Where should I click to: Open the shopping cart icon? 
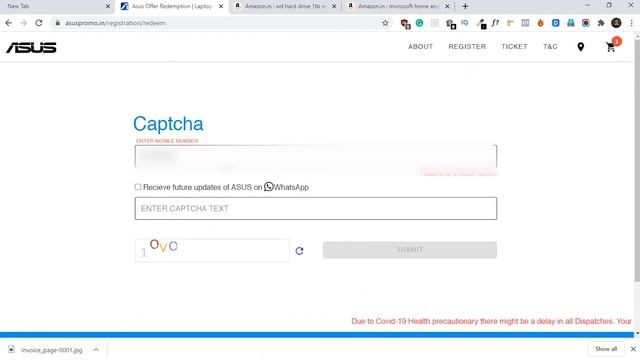click(x=611, y=47)
